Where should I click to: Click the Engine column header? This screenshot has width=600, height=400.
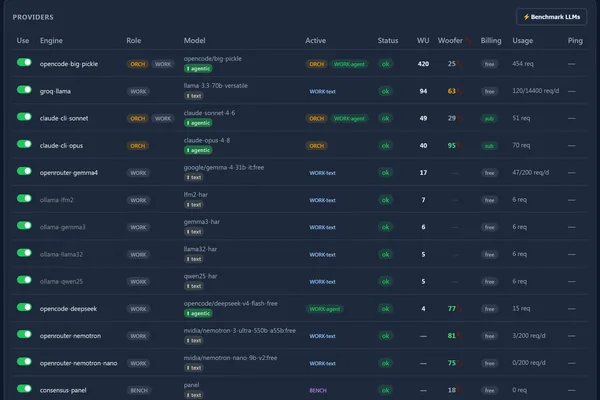click(51, 41)
